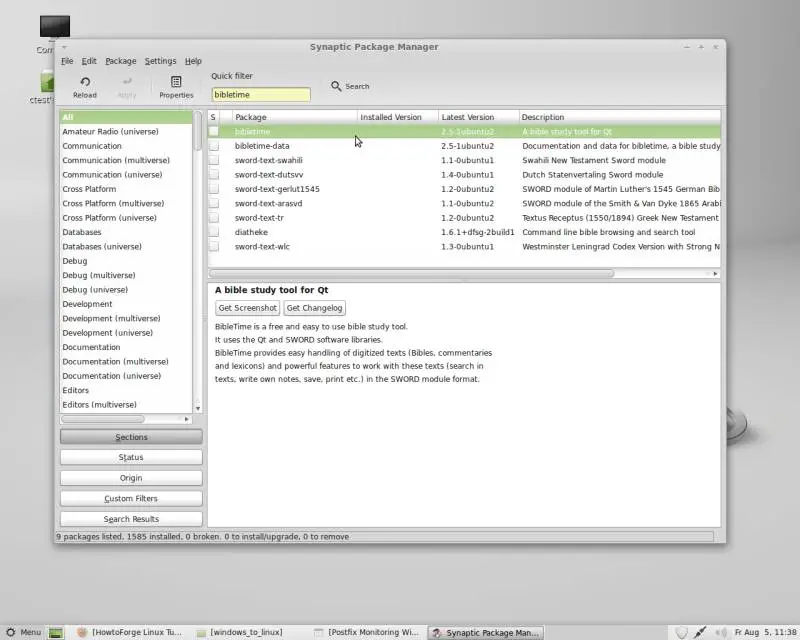Viewport: 800px width, 640px height.
Task: Click the sword-text-wlc package name
Action: coord(262,247)
